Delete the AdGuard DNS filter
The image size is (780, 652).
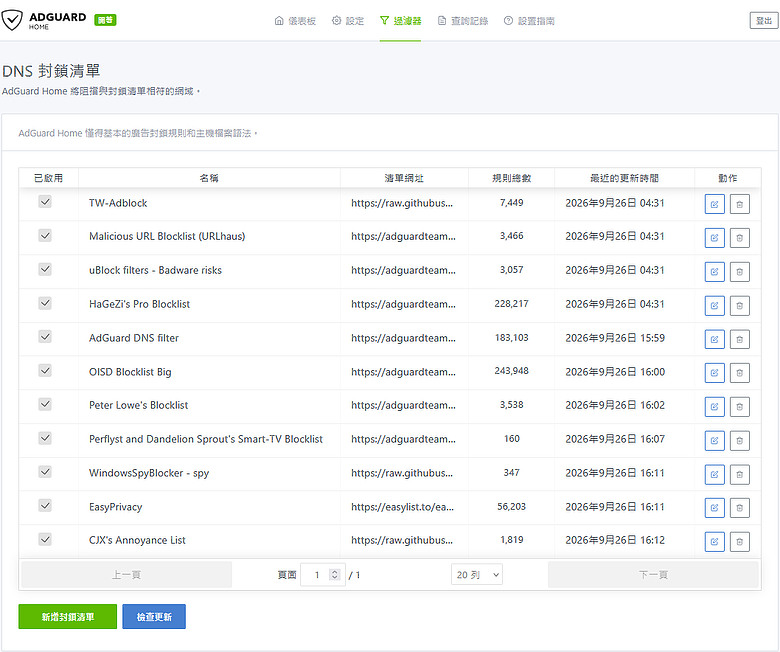[x=739, y=339]
